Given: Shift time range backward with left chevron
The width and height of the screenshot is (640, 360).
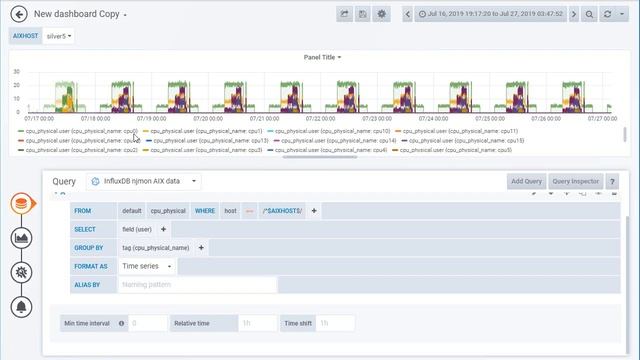Looking at the screenshot, I should (407, 14).
